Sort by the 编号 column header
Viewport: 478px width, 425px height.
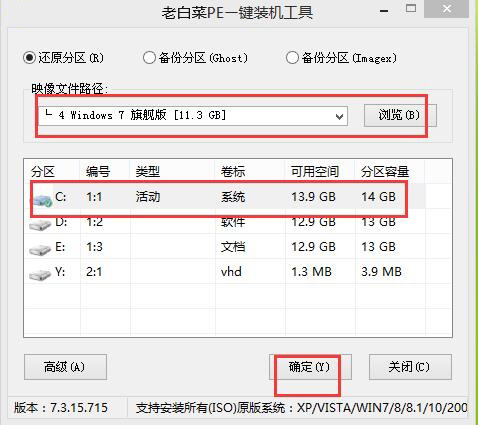[x=98, y=172]
